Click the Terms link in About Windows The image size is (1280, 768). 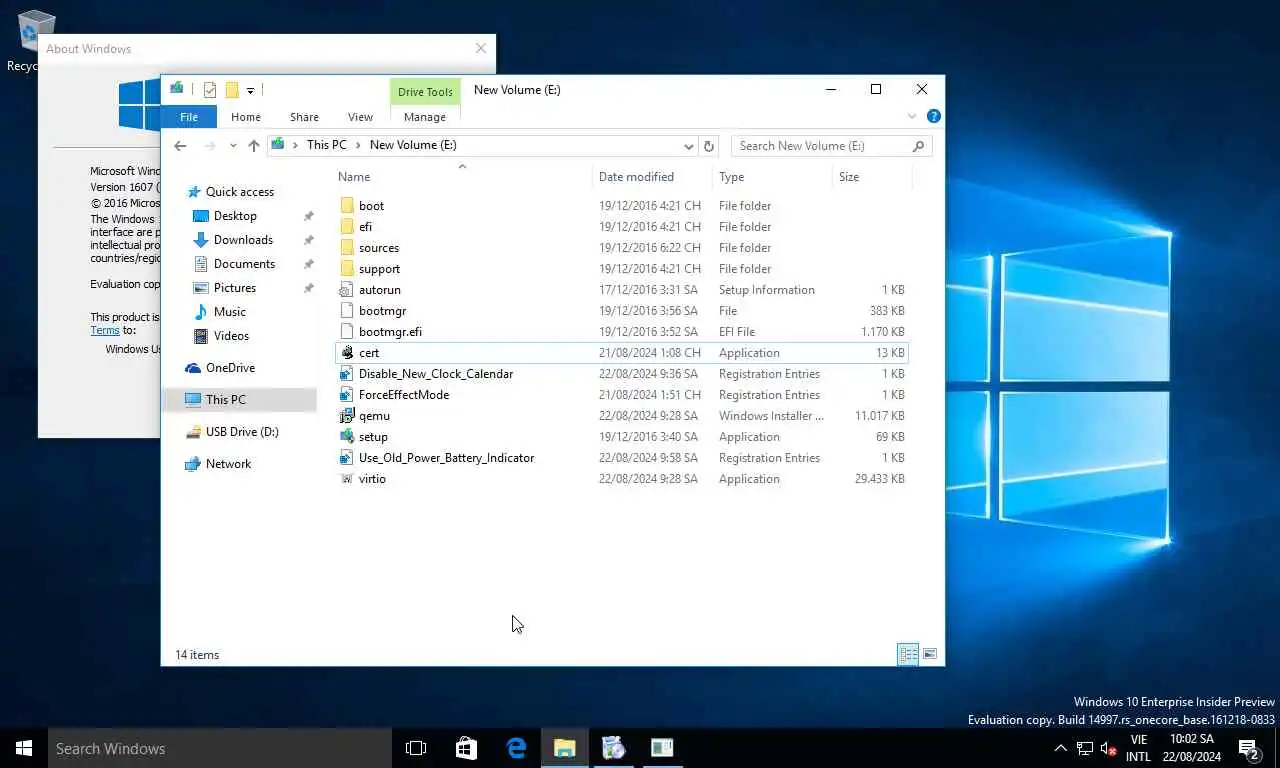click(x=105, y=330)
